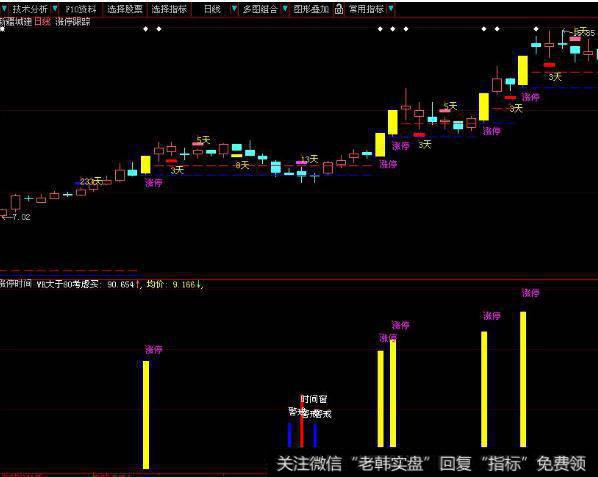Click the 图形叠加 button

coord(311,9)
